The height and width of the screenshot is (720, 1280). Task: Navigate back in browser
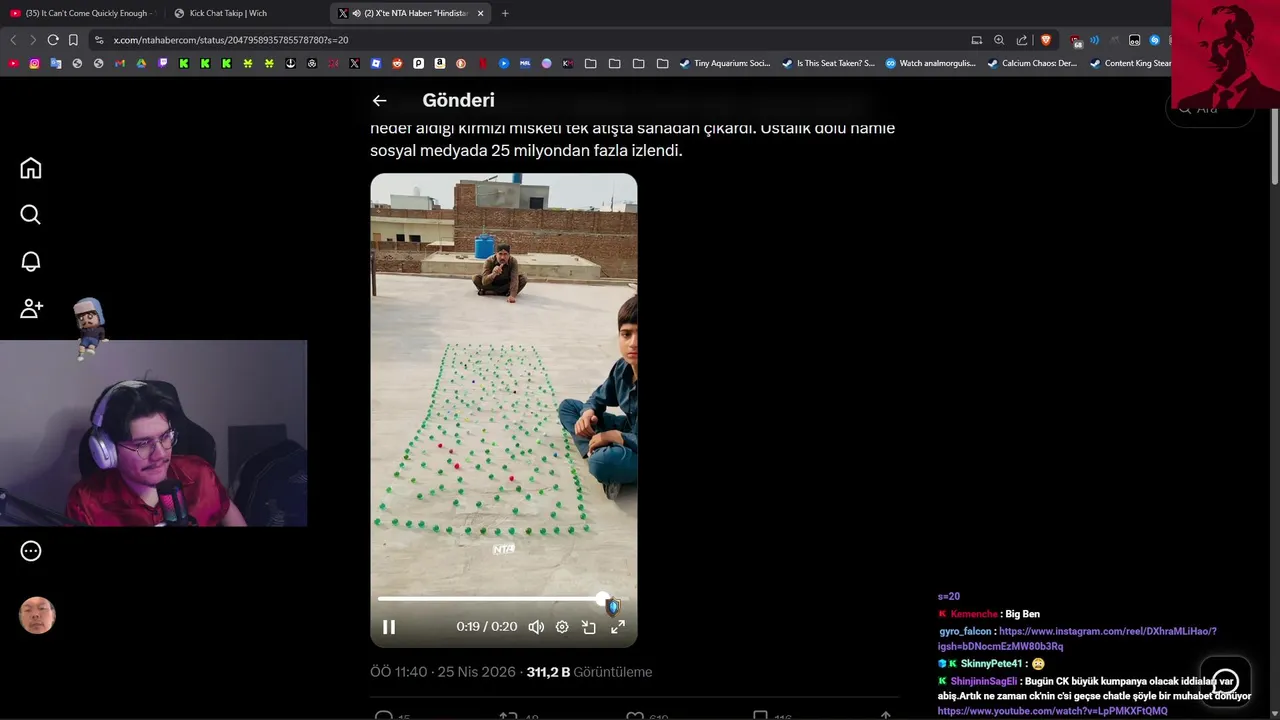click(13, 40)
